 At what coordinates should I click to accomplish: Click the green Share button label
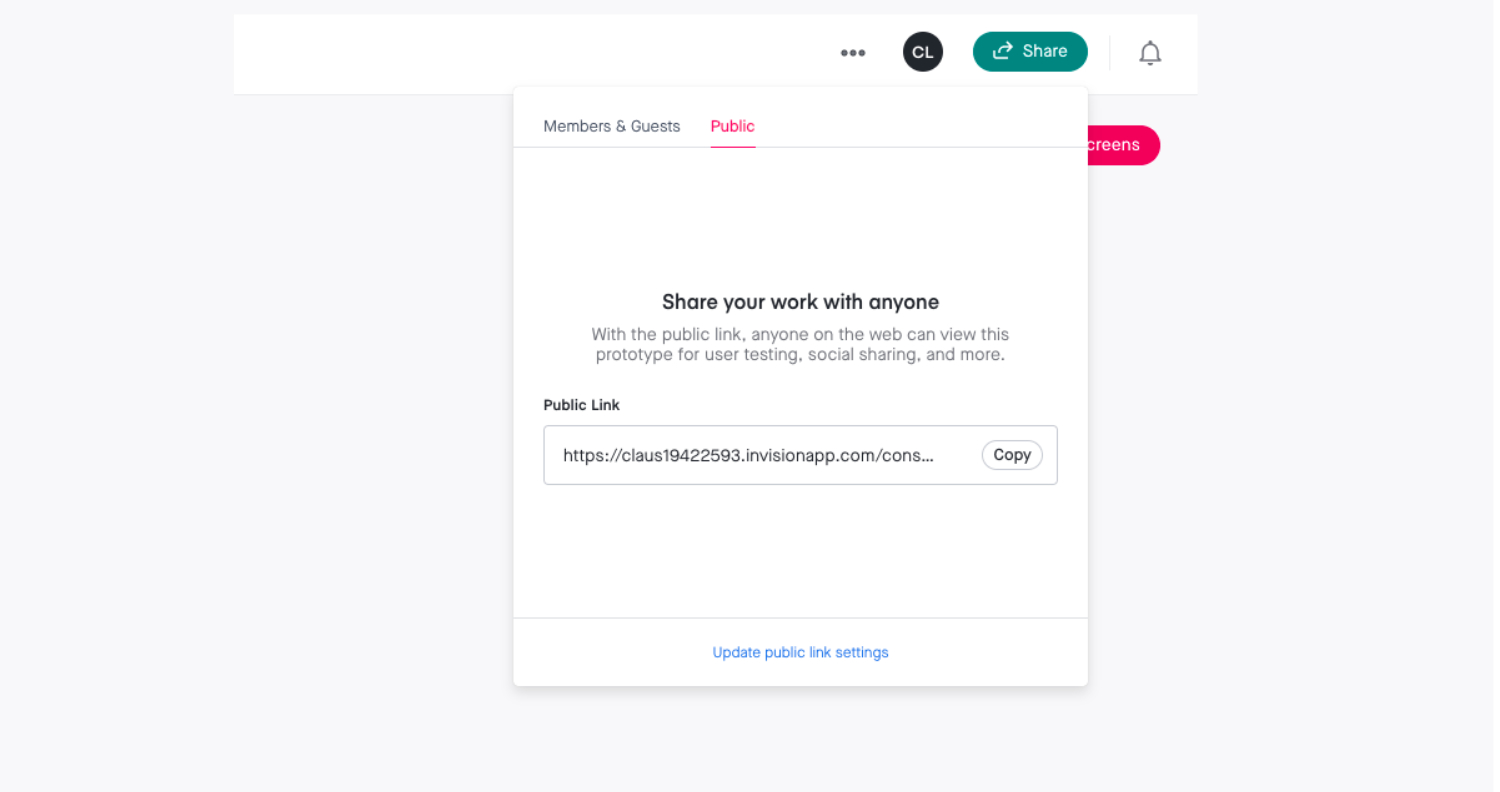pyautogui.click(x=1045, y=51)
